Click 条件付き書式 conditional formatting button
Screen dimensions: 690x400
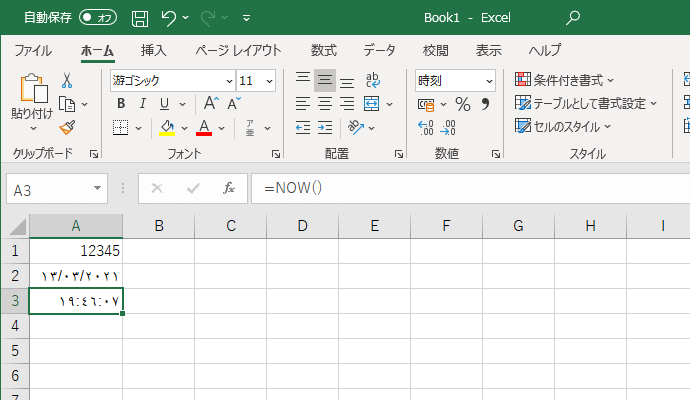coord(564,80)
